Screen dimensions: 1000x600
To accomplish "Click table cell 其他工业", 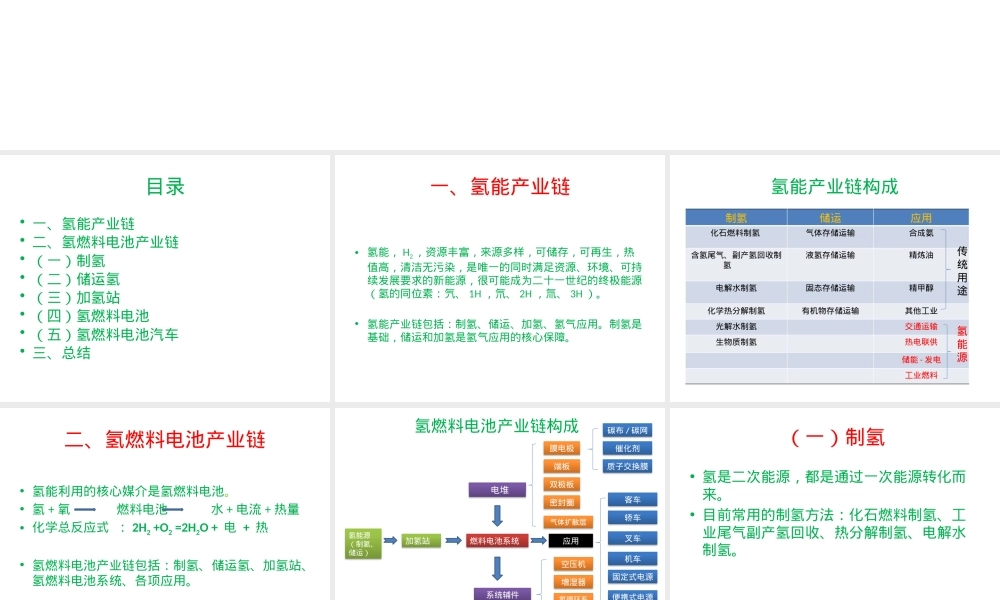I will (921, 311).
